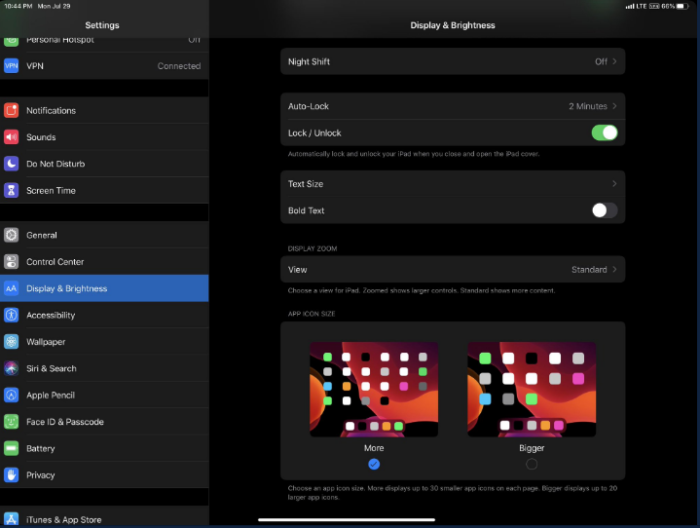Viewport: 700px width, 528px height.
Task: Tap the Accessibility figure icon
Action: click(x=11, y=315)
